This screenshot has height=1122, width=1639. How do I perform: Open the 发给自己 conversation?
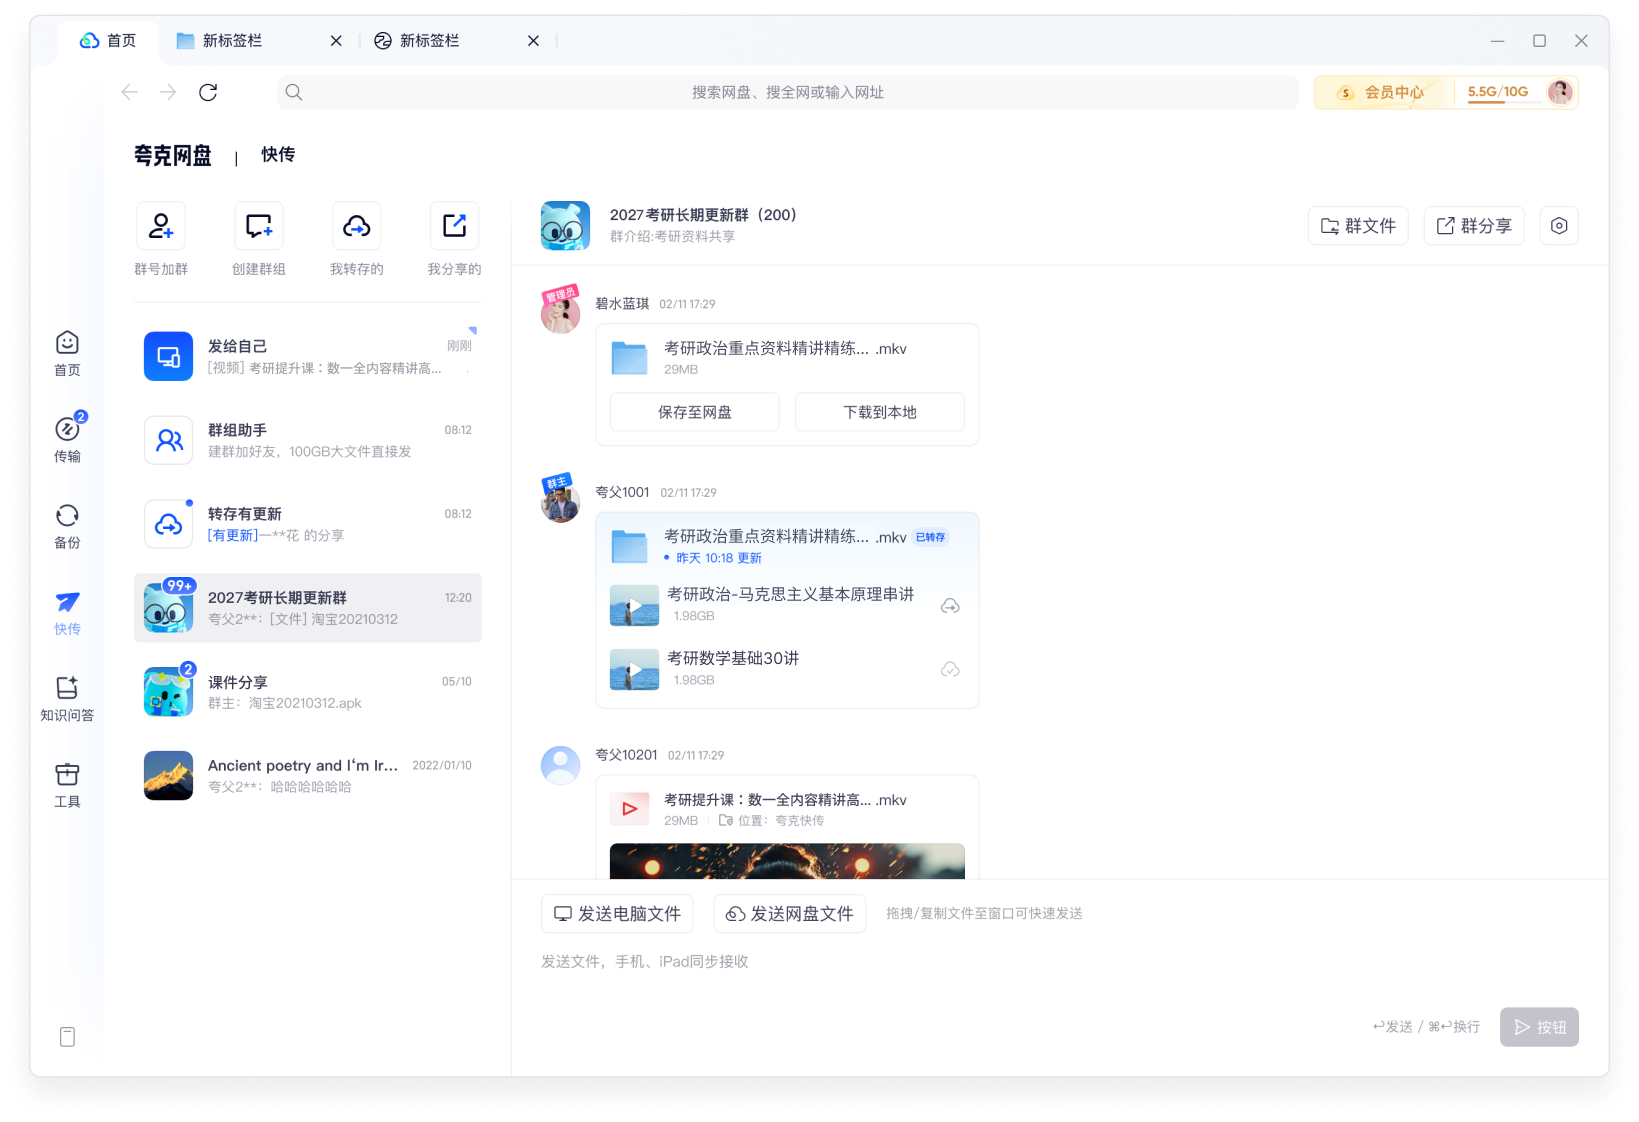[x=307, y=357]
